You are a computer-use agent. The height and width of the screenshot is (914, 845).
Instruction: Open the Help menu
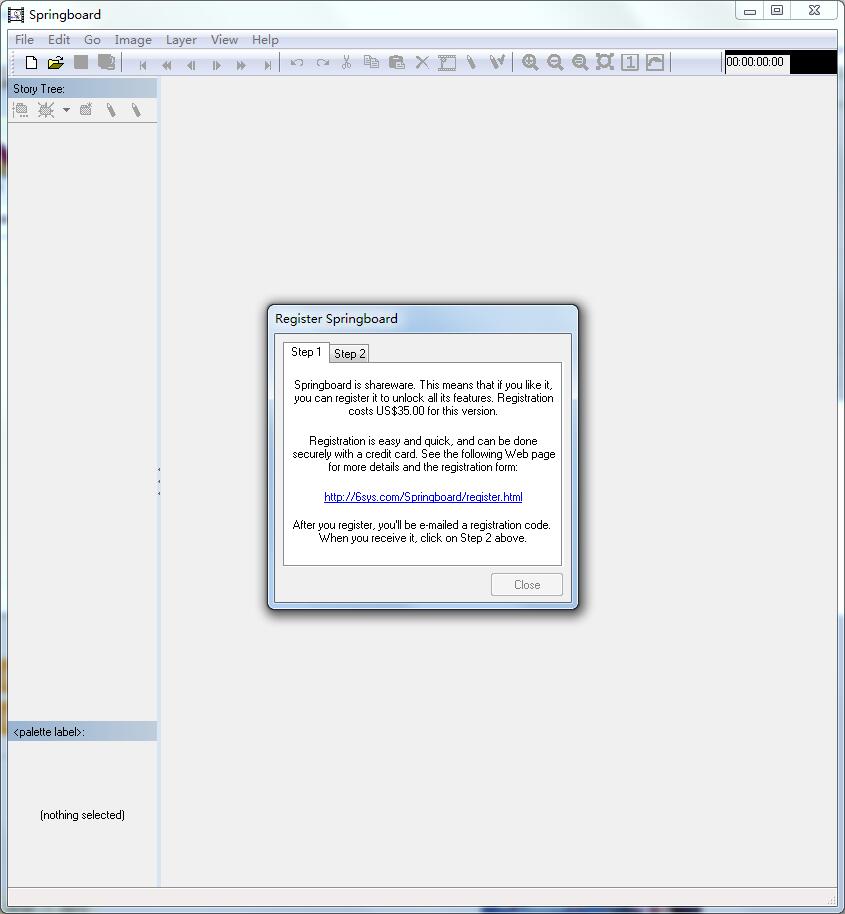point(265,40)
